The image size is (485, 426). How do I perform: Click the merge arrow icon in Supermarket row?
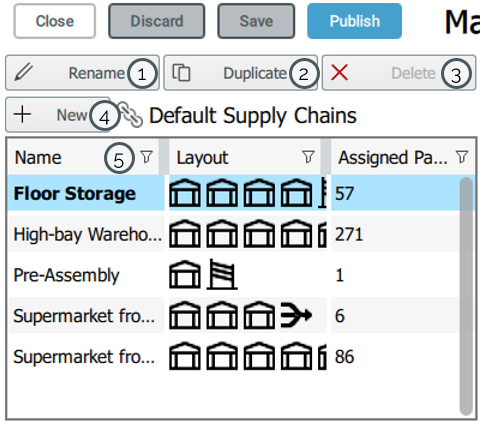click(296, 315)
